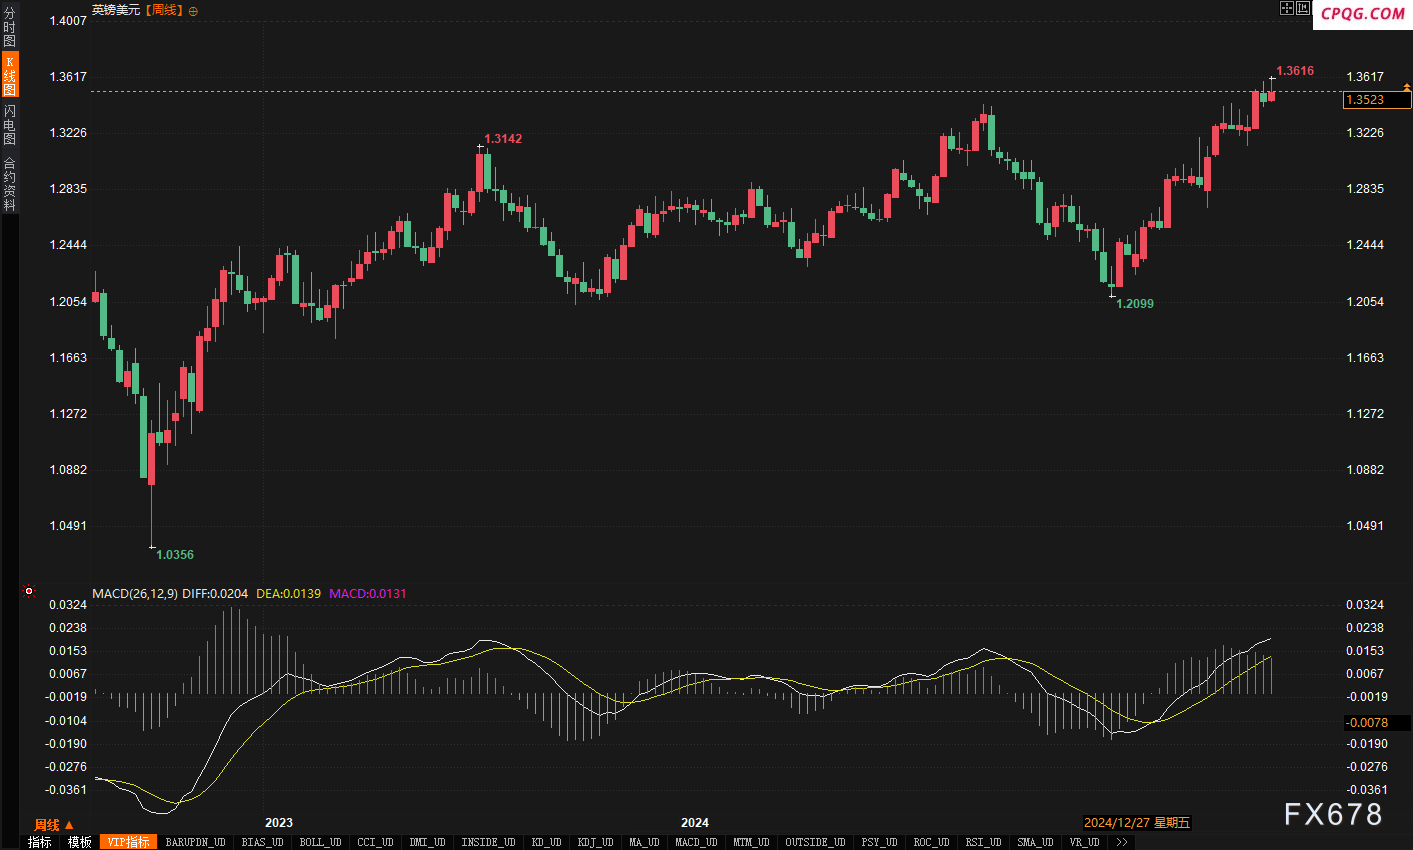Choose the OUTSIDE_UD indicator
1413x850 pixels.
pyautogui.click(x=815, y=842)
